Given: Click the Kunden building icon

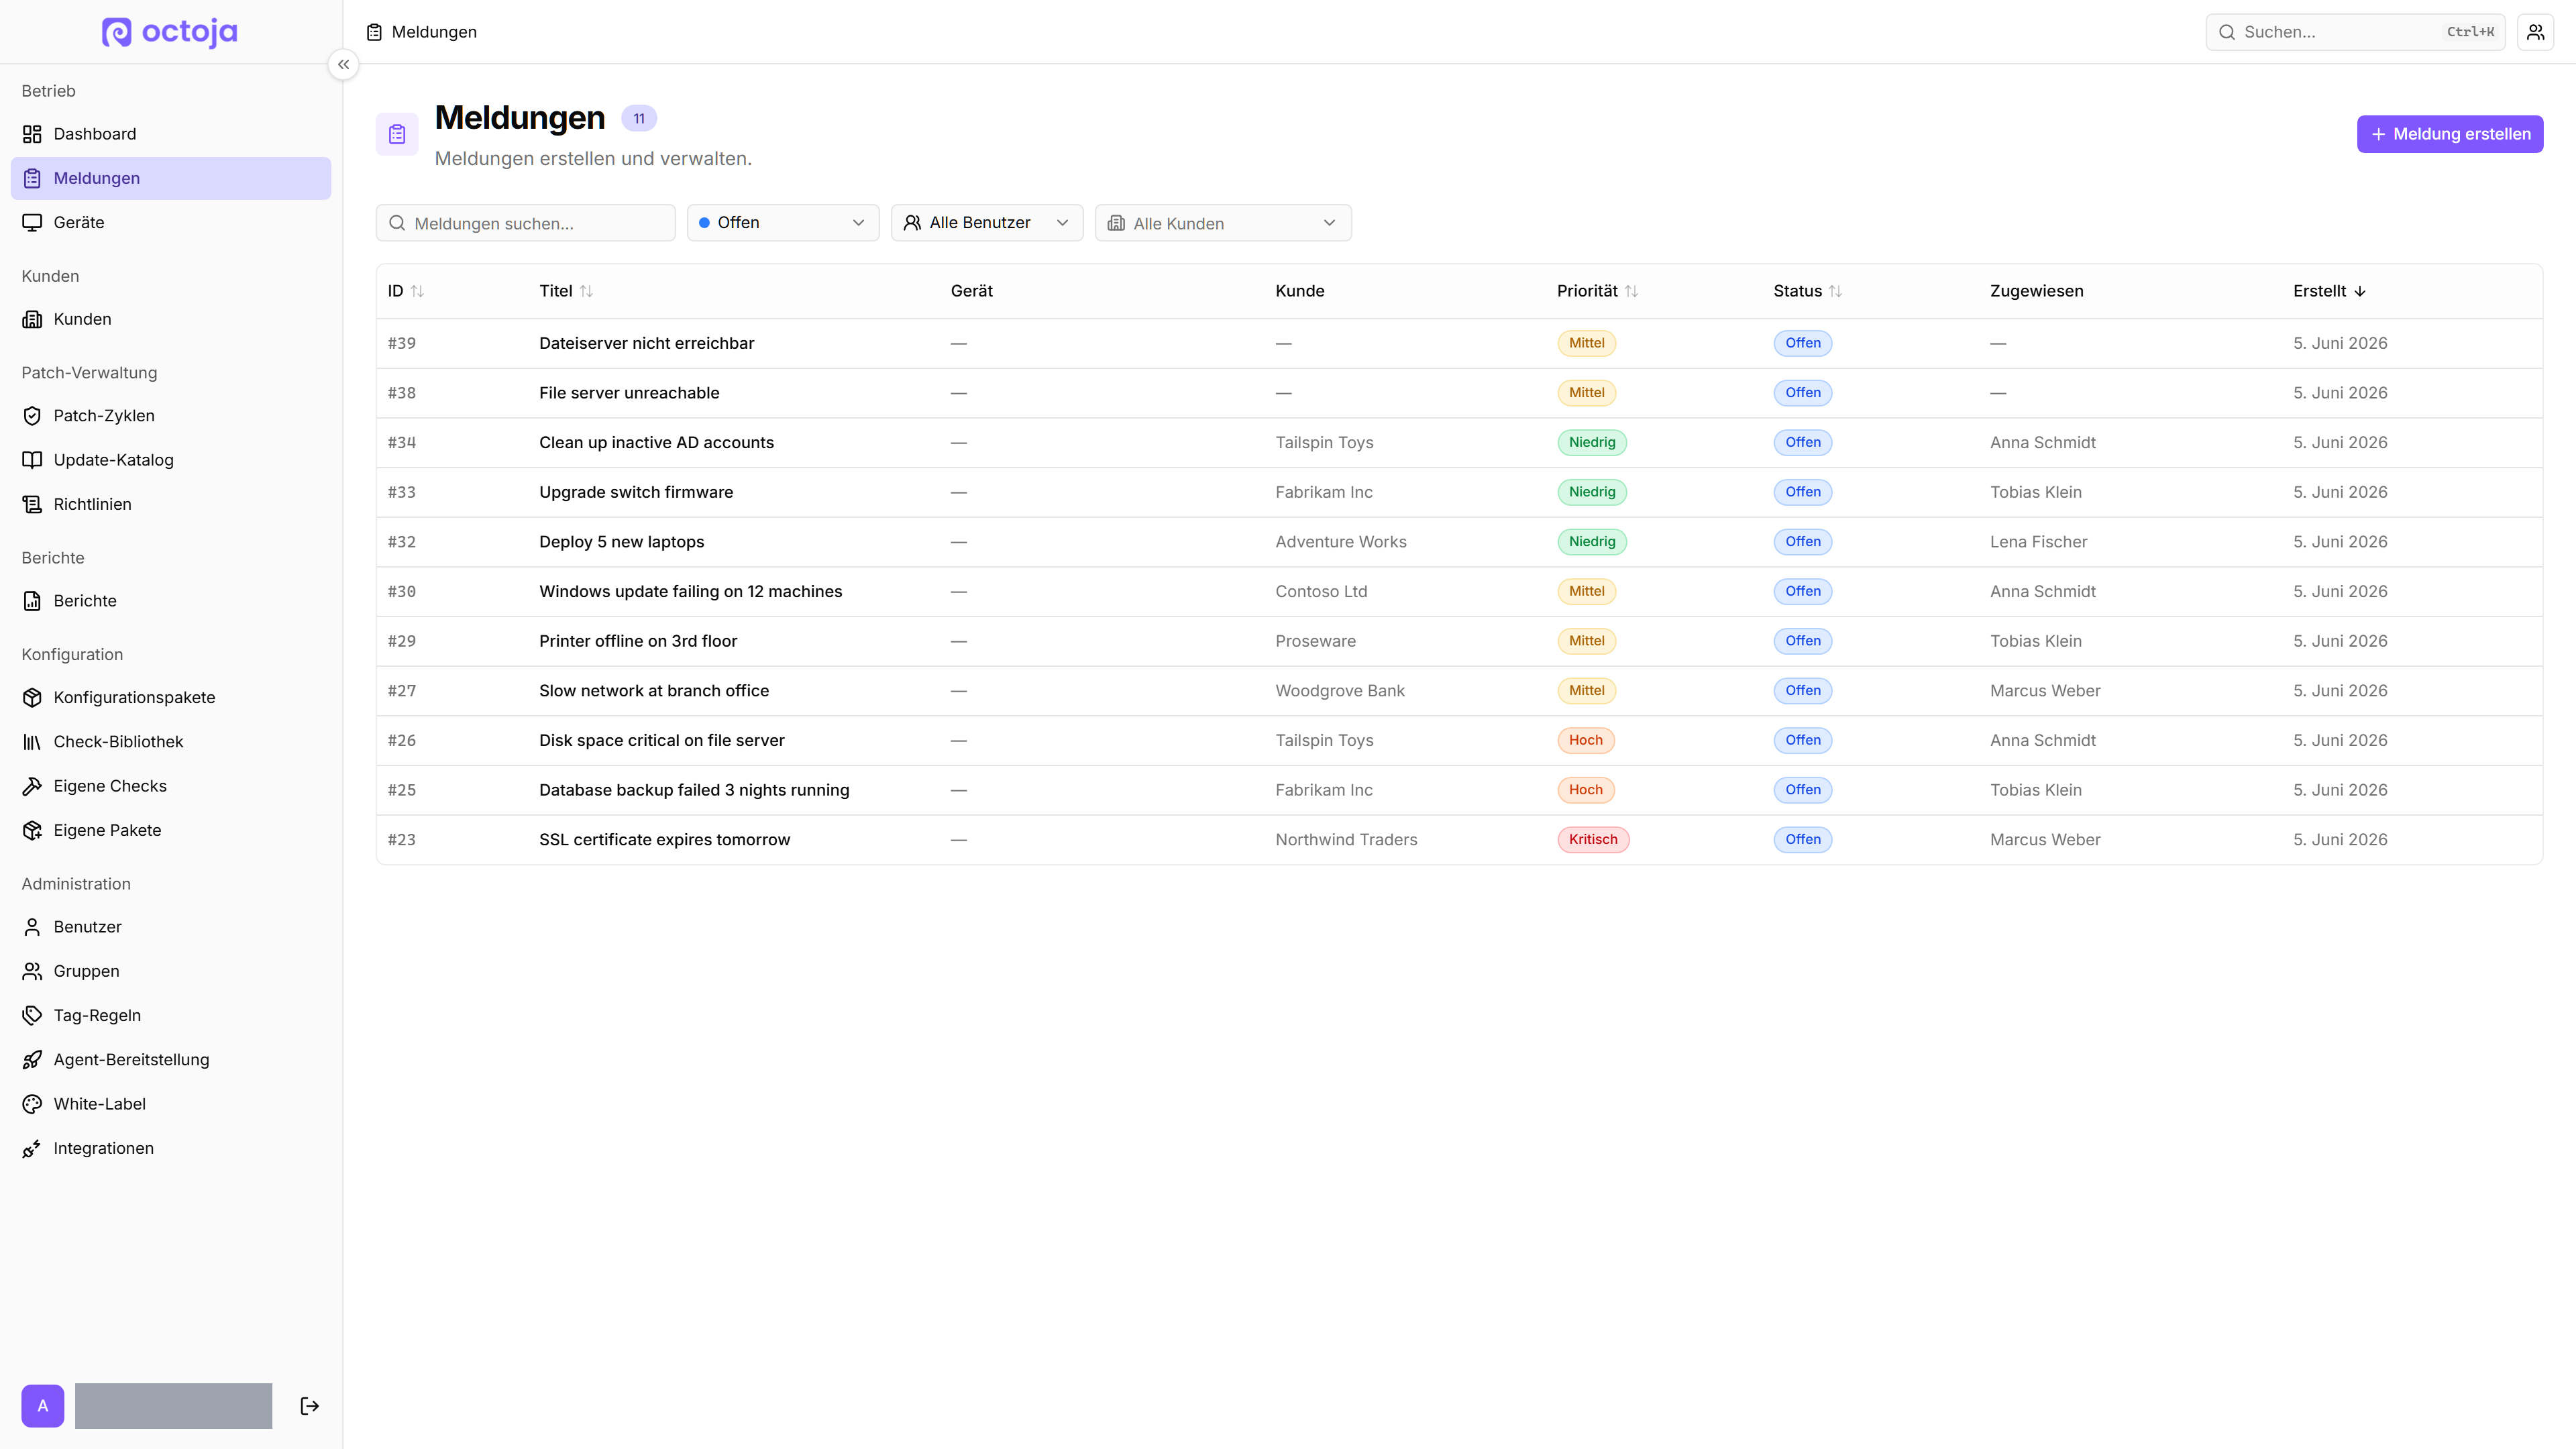Looking at the screenshot, I should (x=32, y=319).
